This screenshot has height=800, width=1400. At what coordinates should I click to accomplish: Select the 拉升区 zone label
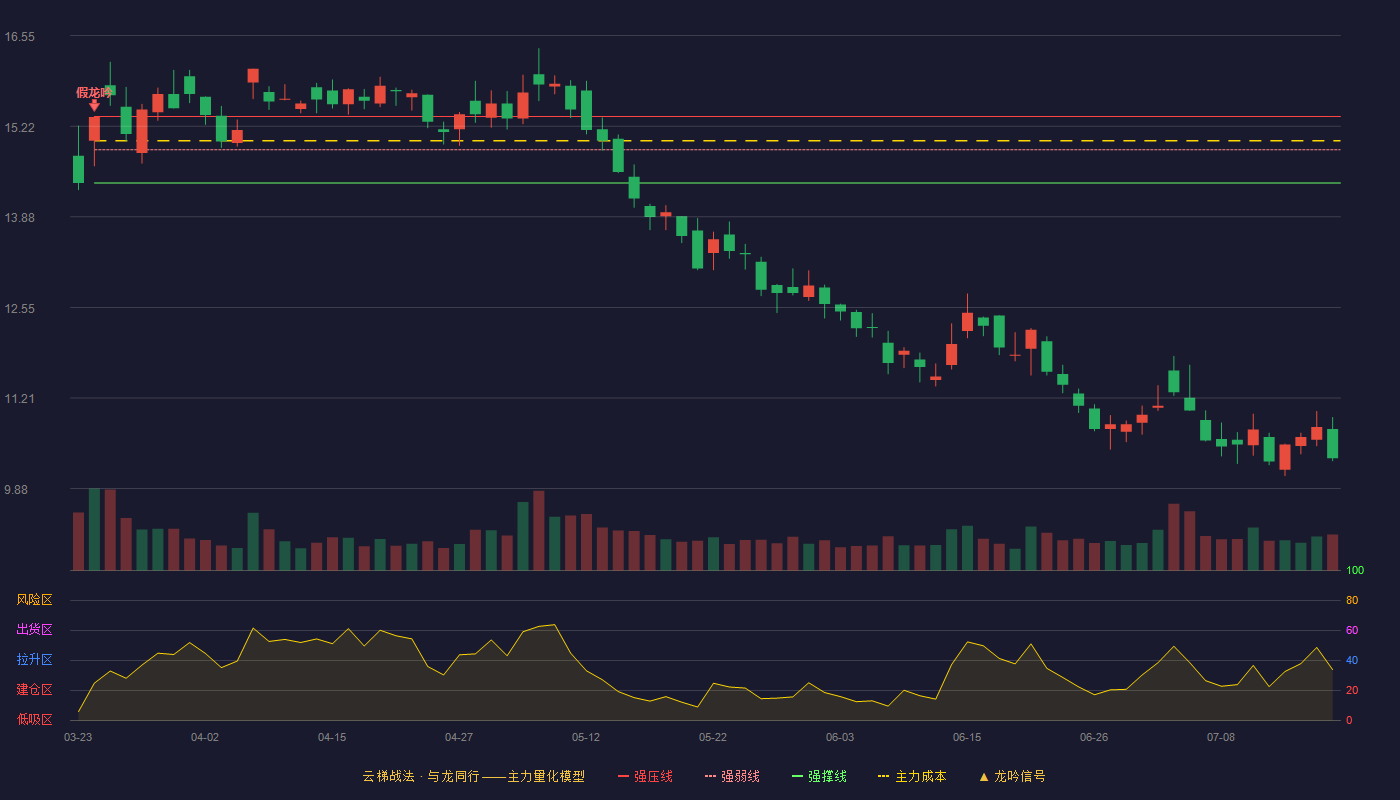point(34,660)
